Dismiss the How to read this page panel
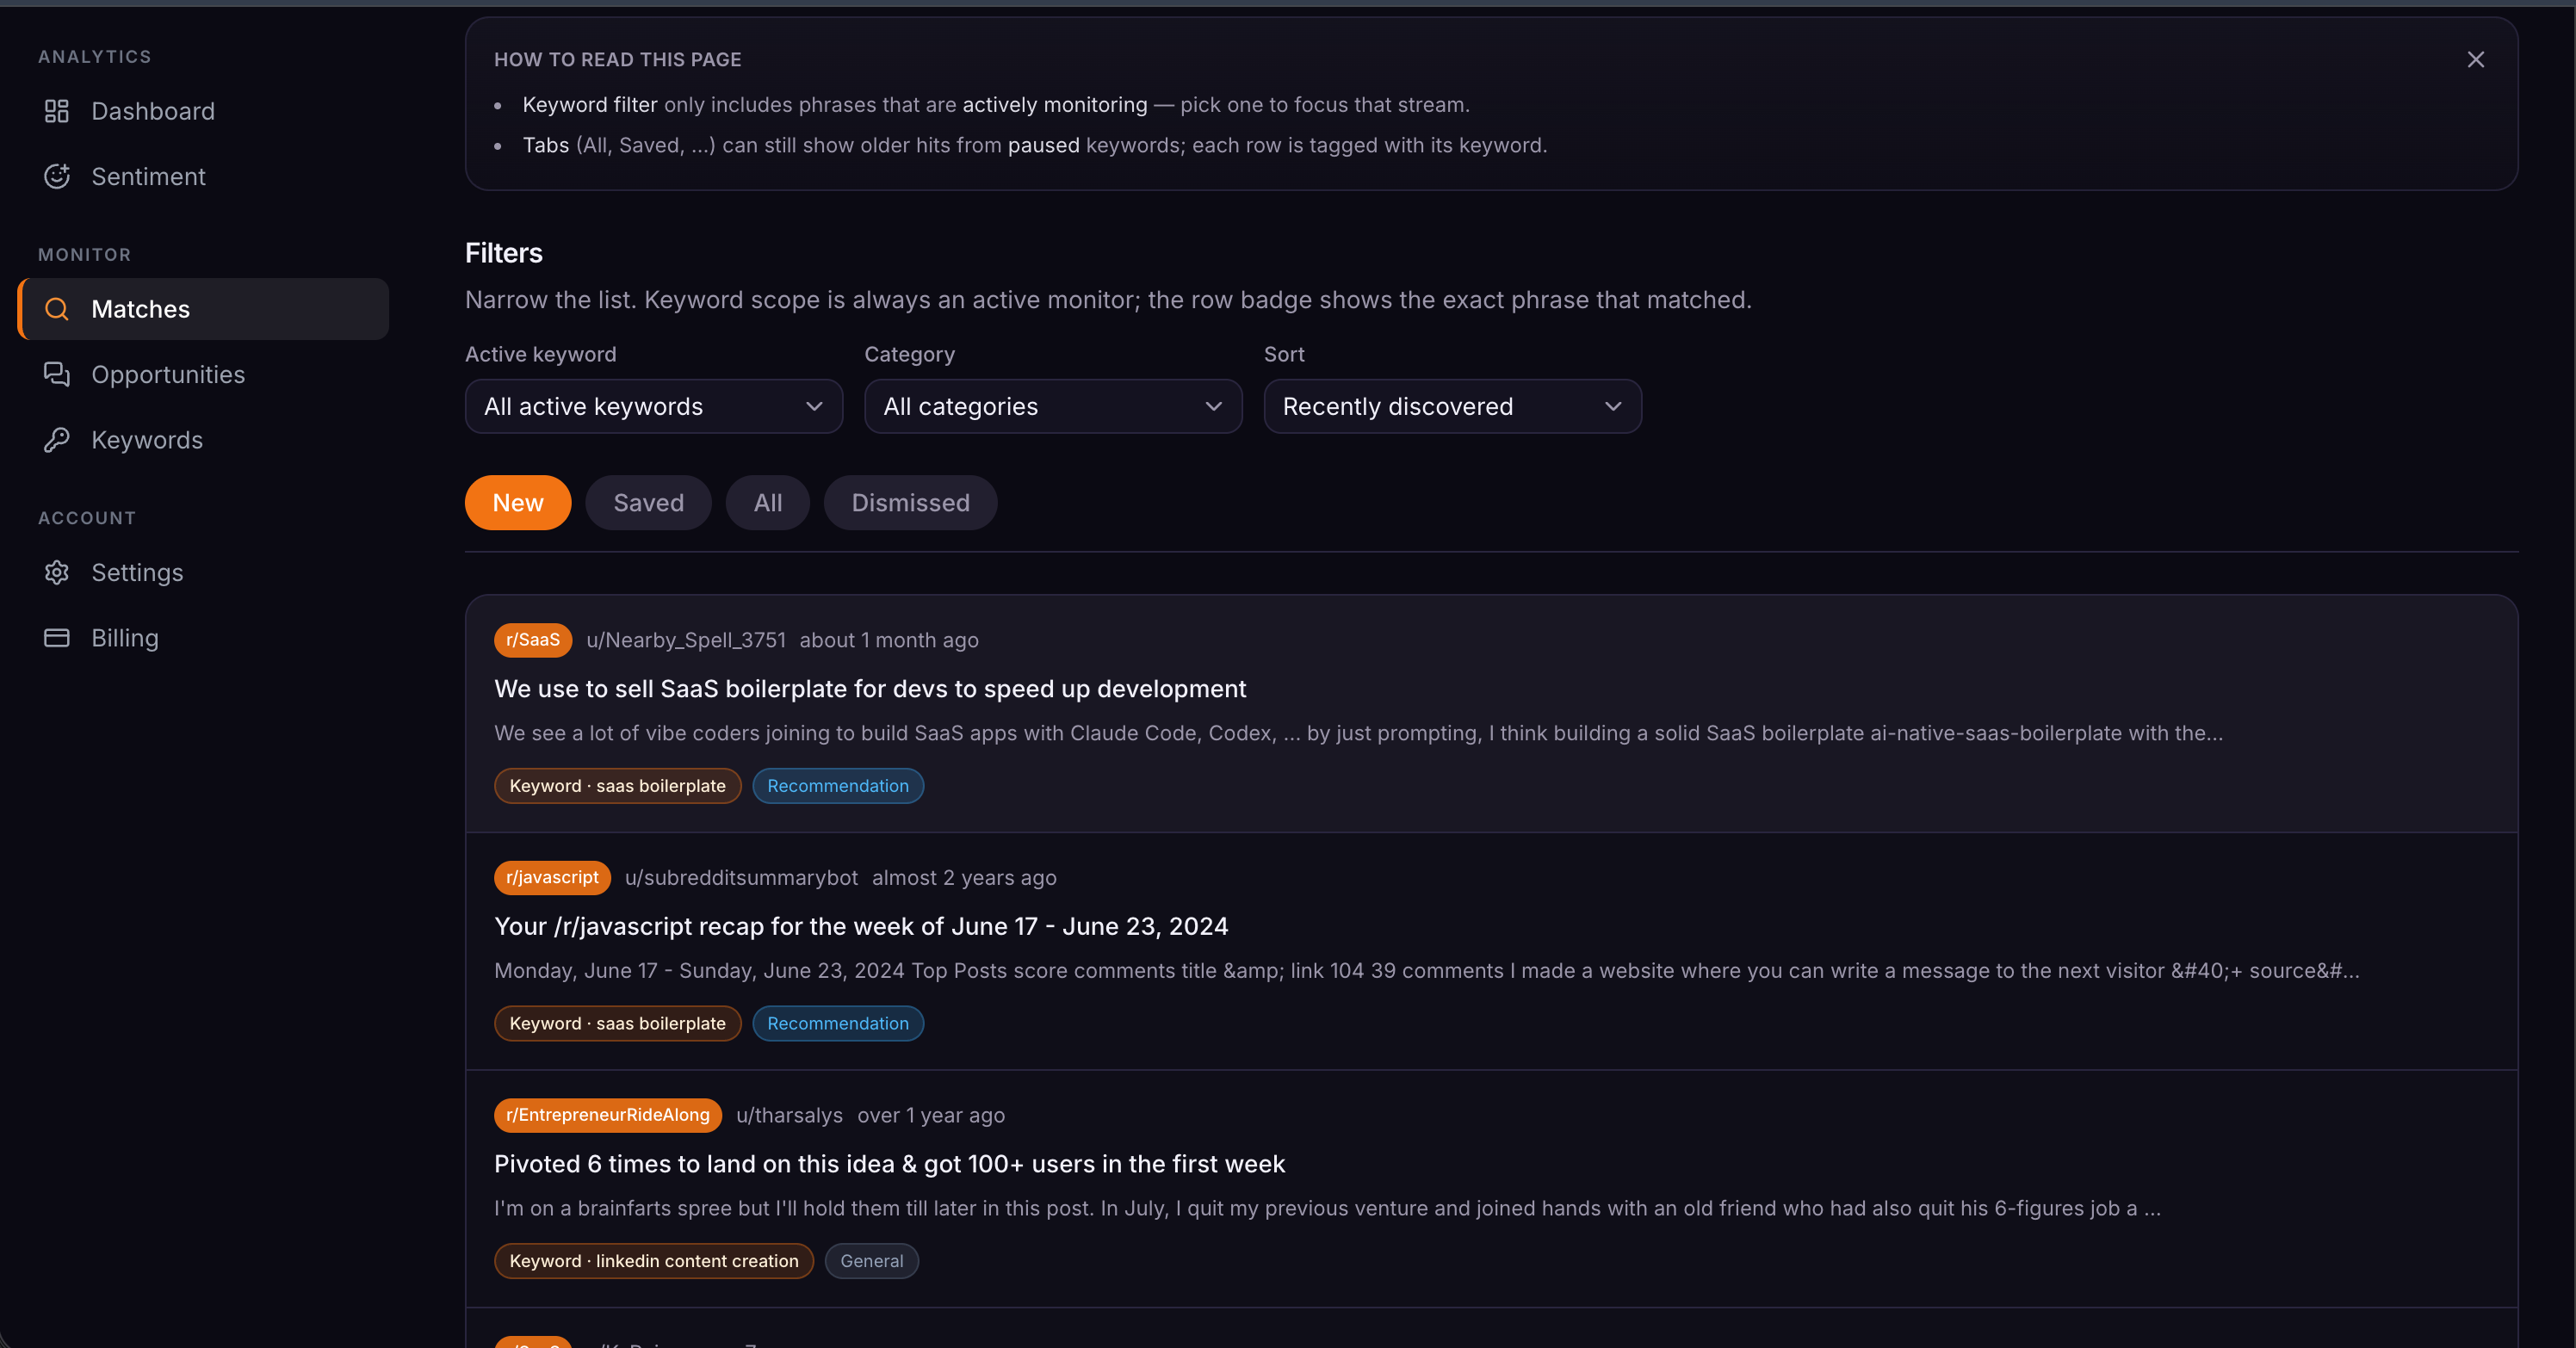Screen dimensions: 2576x1348 tap(2475, 60)
